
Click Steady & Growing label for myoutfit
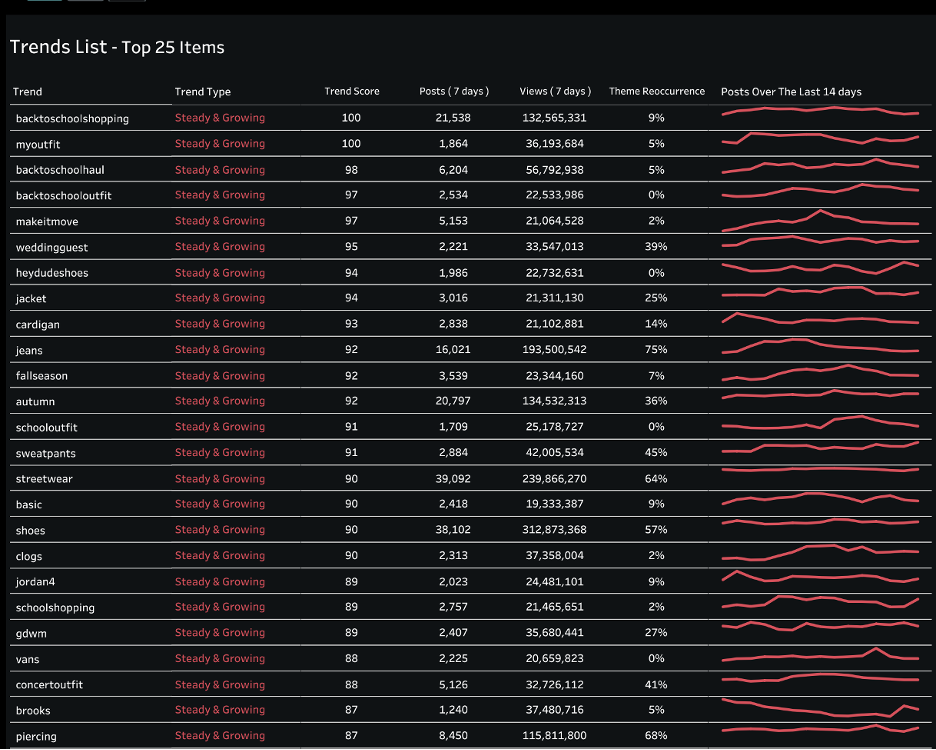(220, 144)
